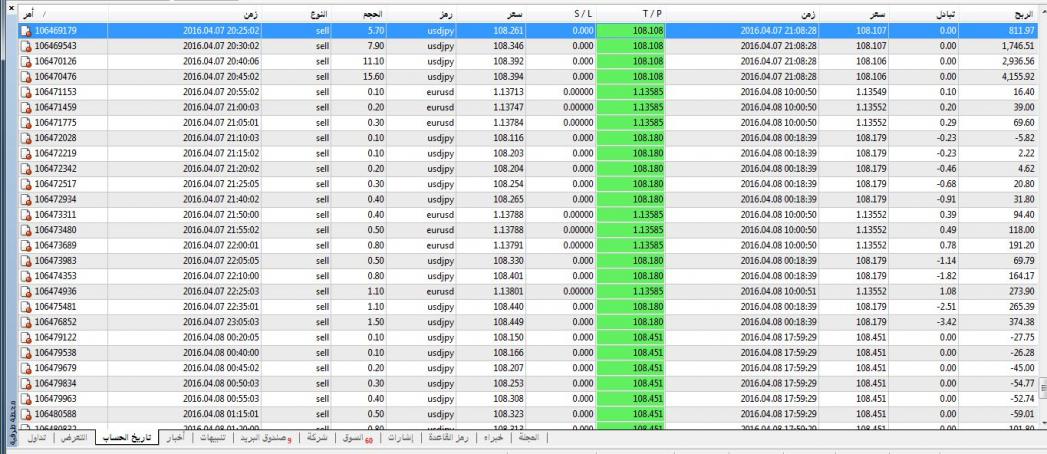Image resolution: width=1047 pixels, height=454 pixels.
Task: Click the order icon for 106471459
Action: click(x=26, y=107)
